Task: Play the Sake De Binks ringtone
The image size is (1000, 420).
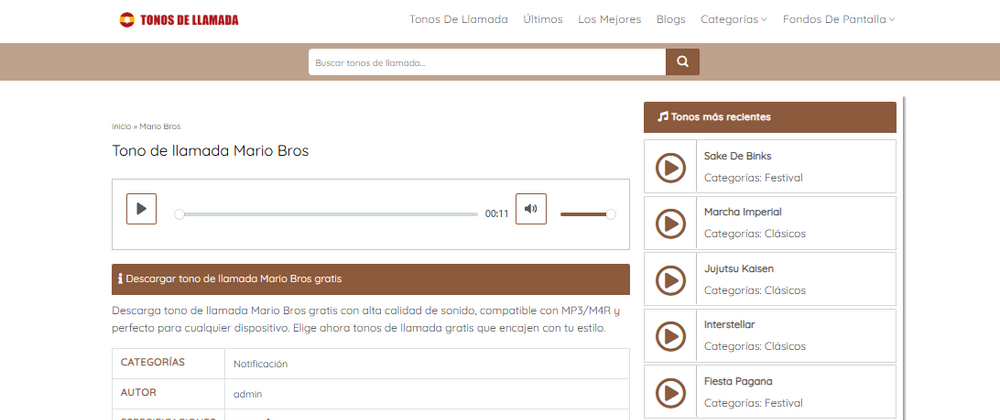Action: [670, 168]
